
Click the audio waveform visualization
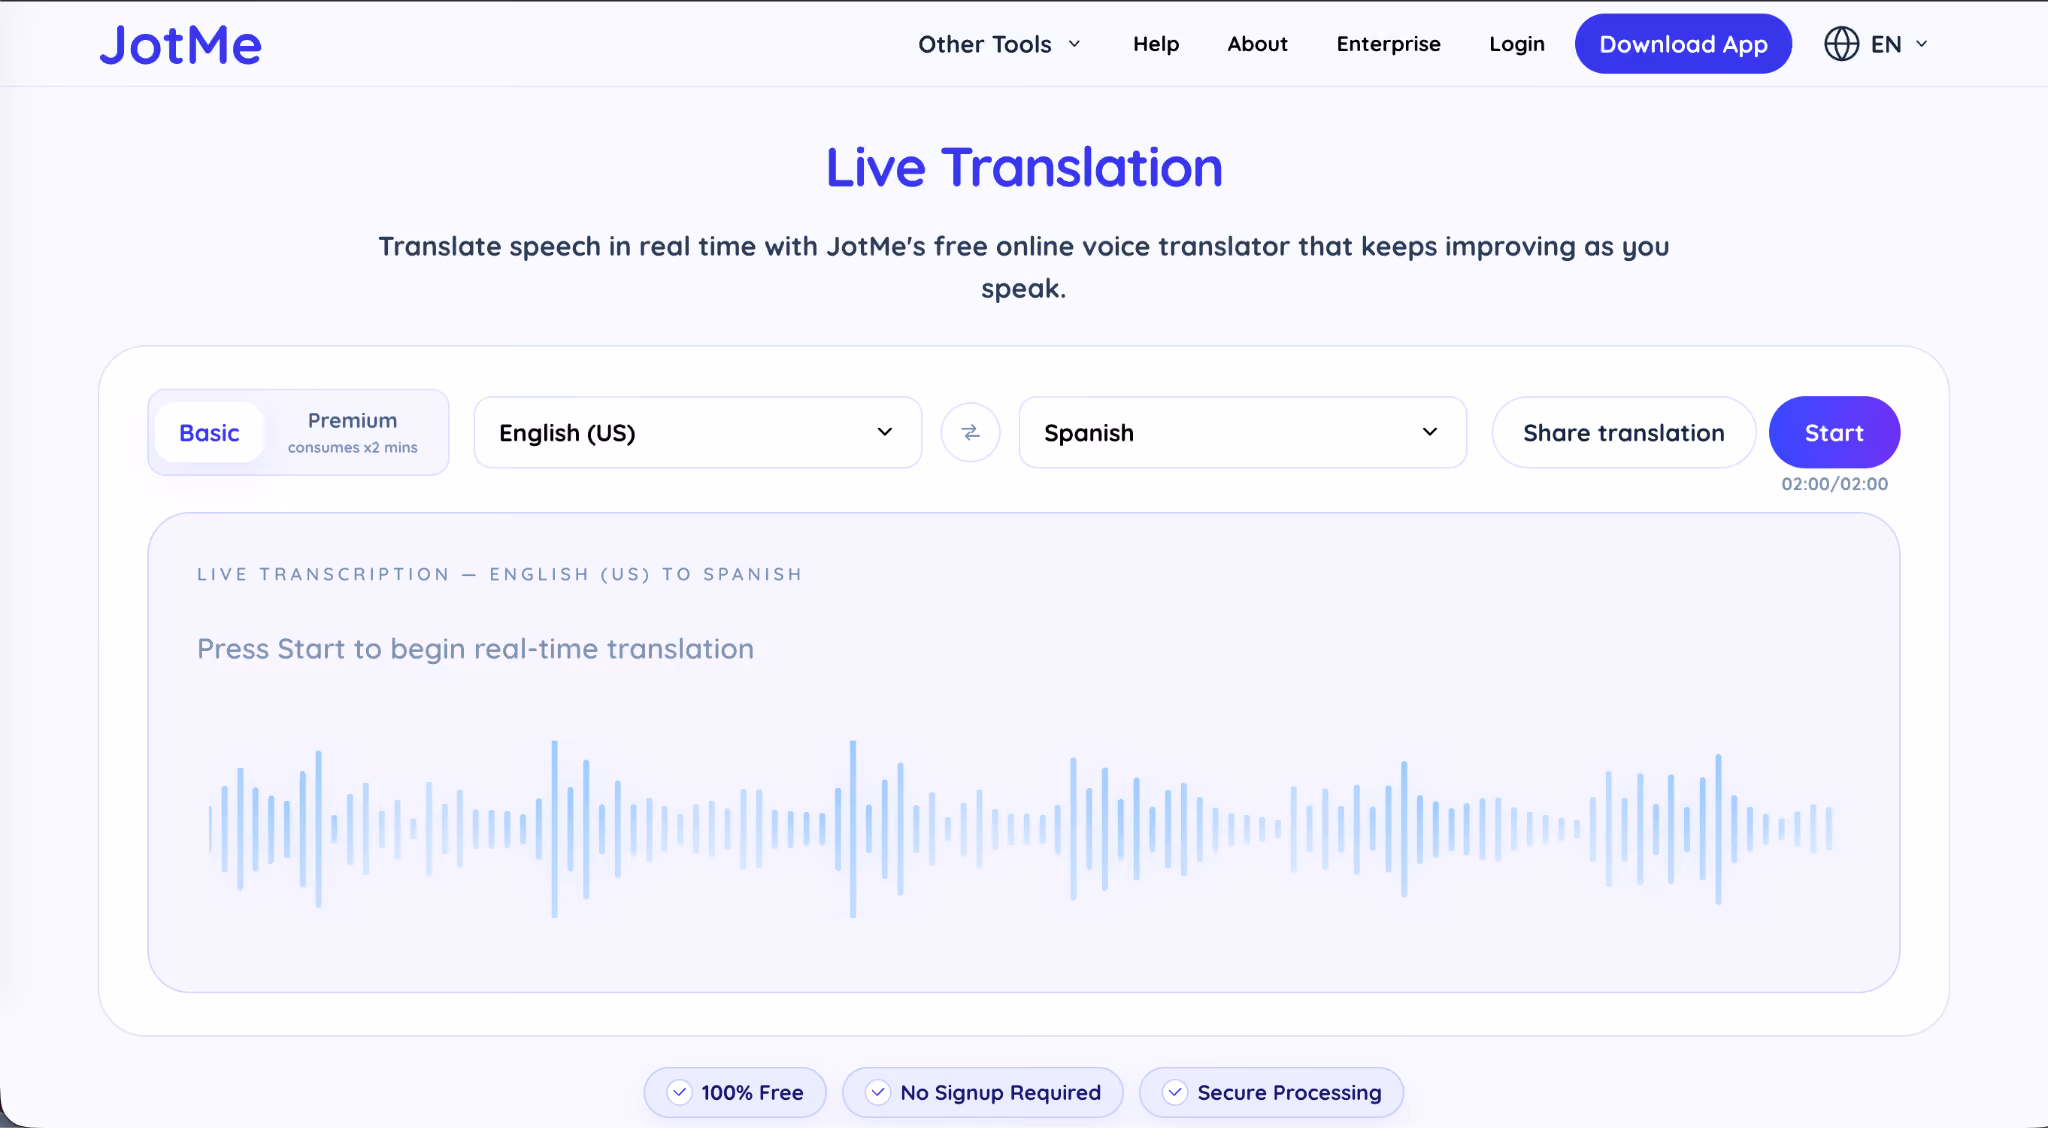coord(1020,829)
